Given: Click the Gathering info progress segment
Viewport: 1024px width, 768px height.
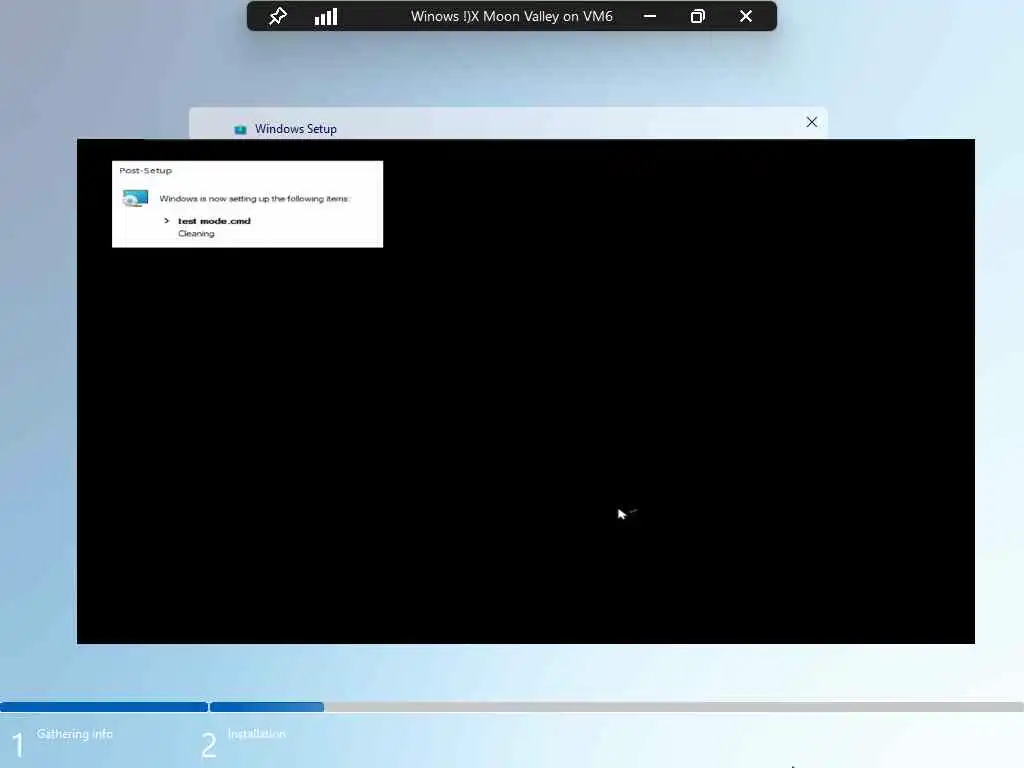Looking at the screenshot, I should [104, 707].
